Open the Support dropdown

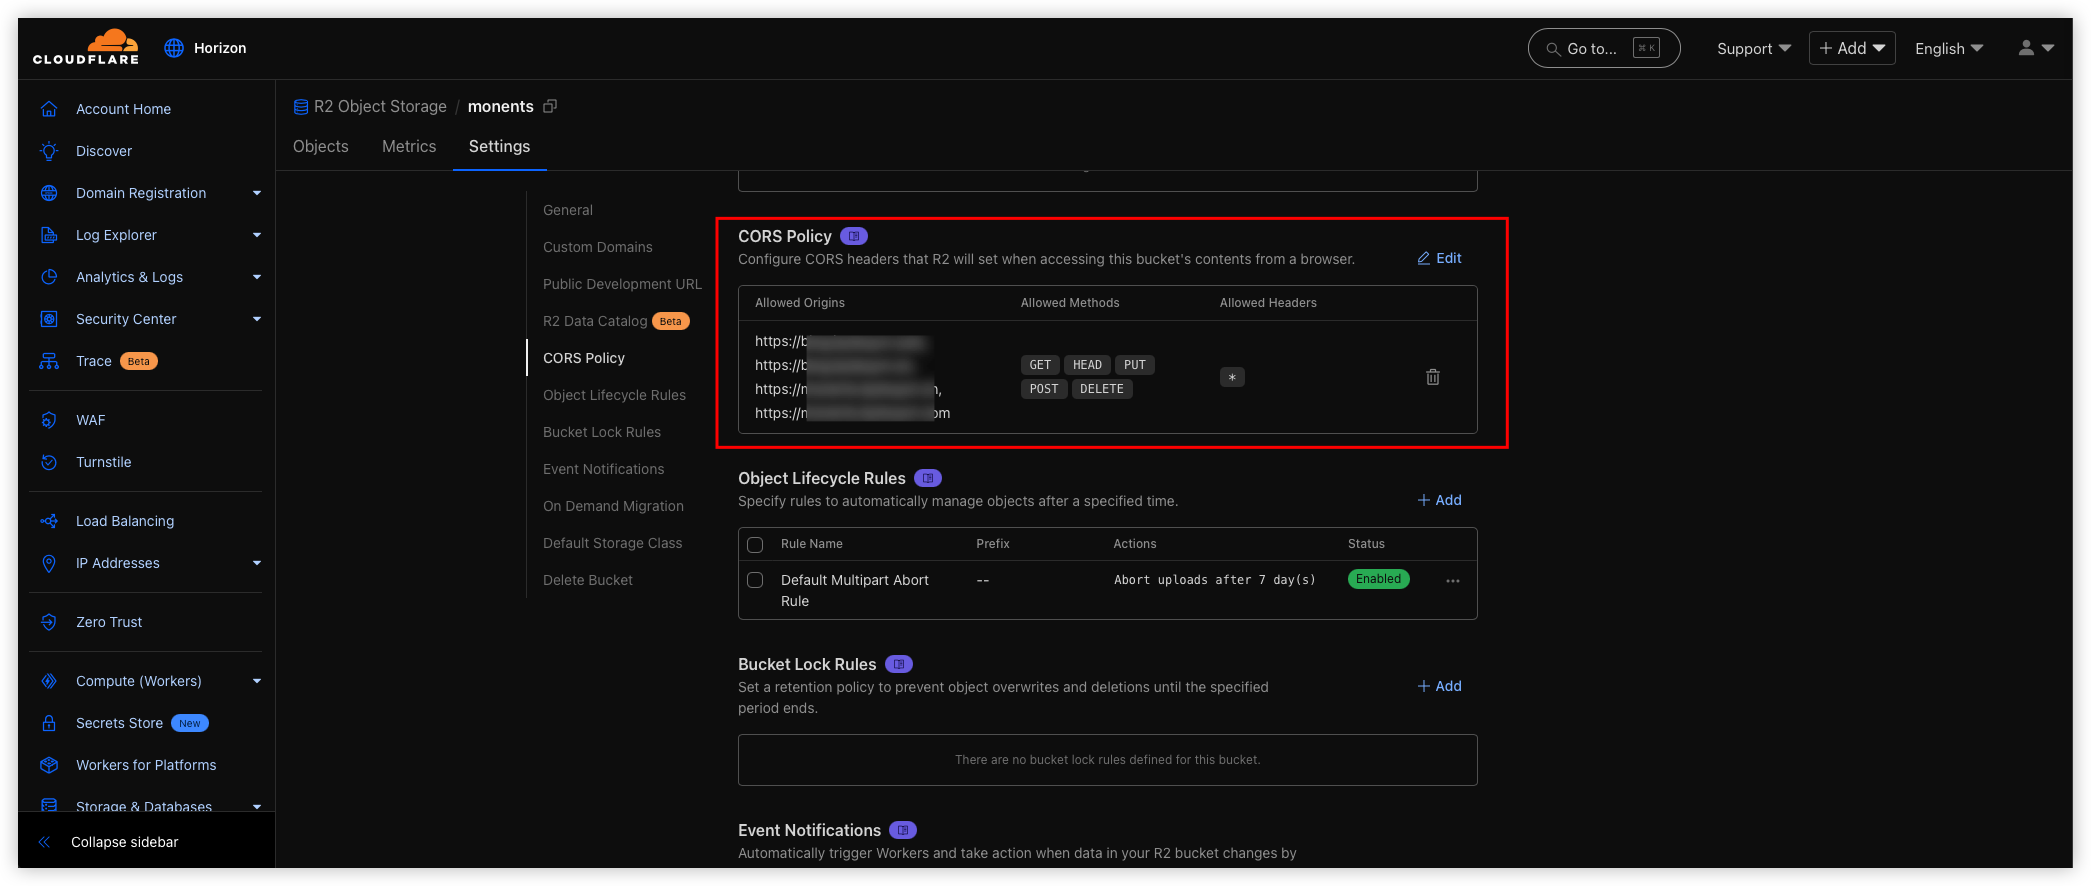[x=1754, y=48]
